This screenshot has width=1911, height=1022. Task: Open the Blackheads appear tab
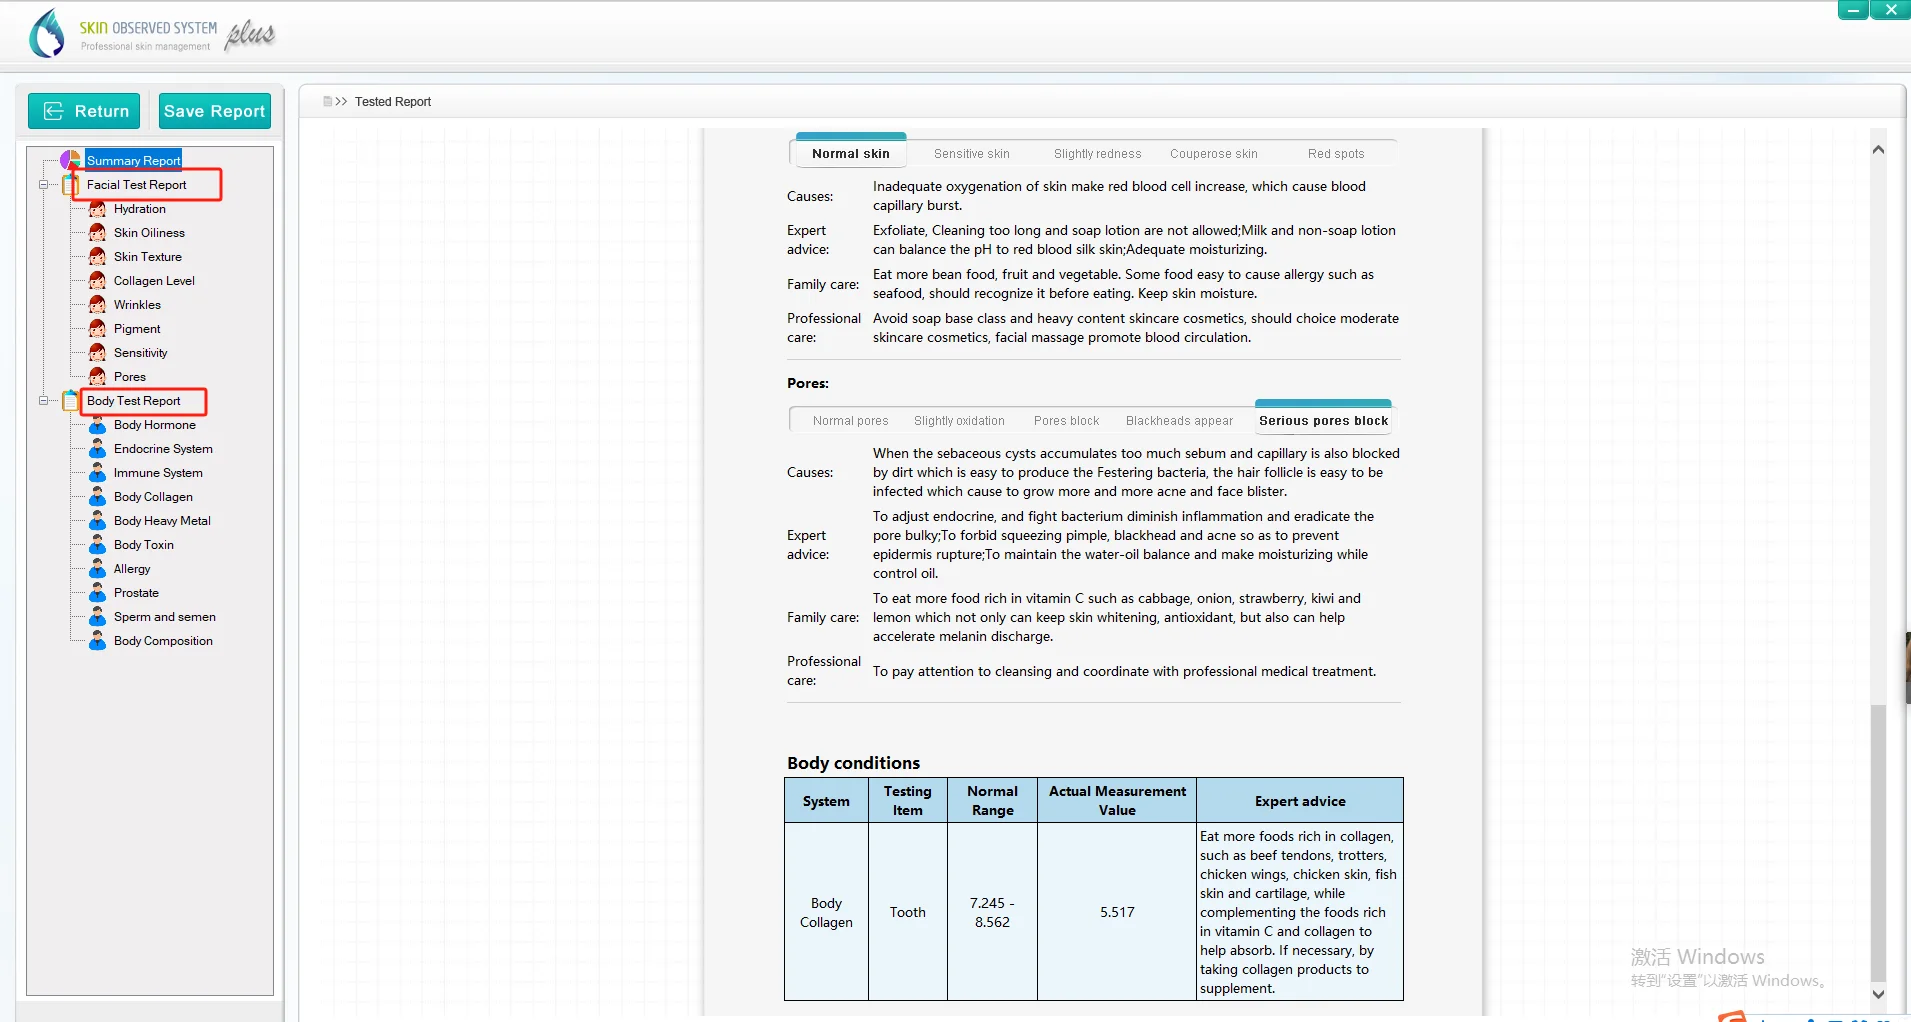point(1179,421)
